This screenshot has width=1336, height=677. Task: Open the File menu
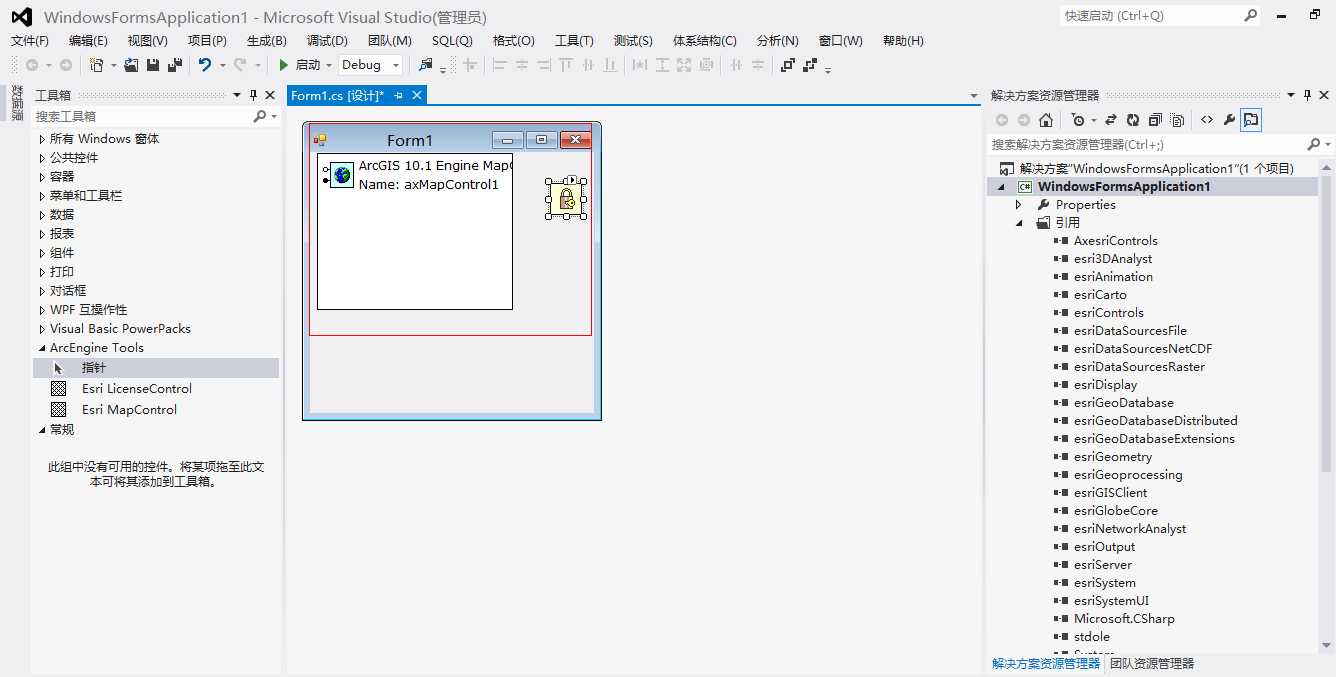[30, 41]
